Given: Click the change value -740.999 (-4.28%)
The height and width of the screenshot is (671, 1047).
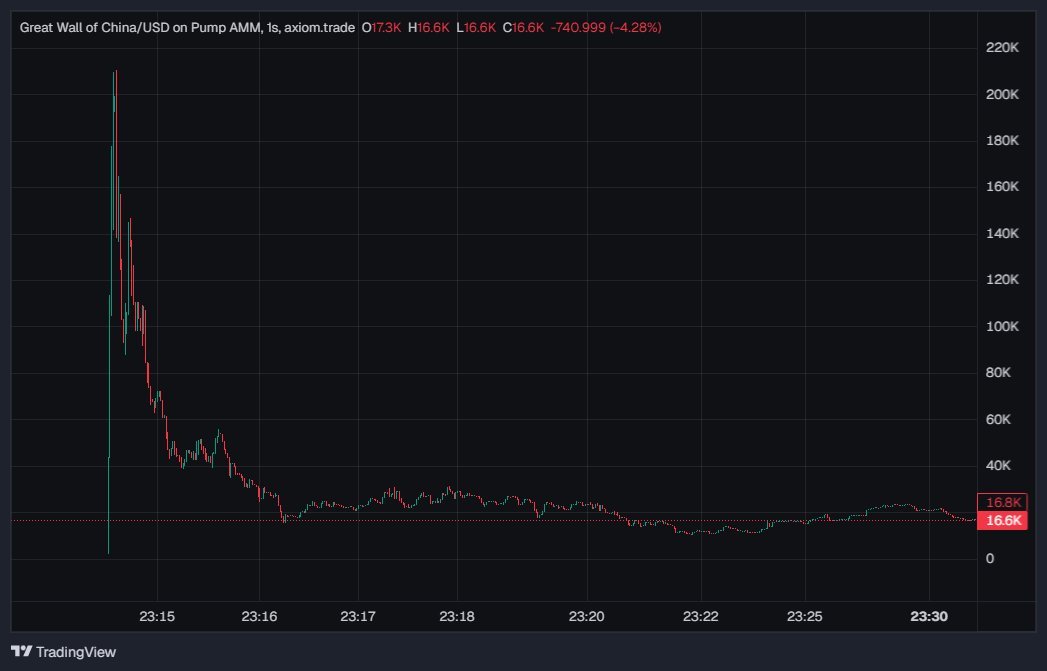Looking at the screenshot, I should point(606,27).
